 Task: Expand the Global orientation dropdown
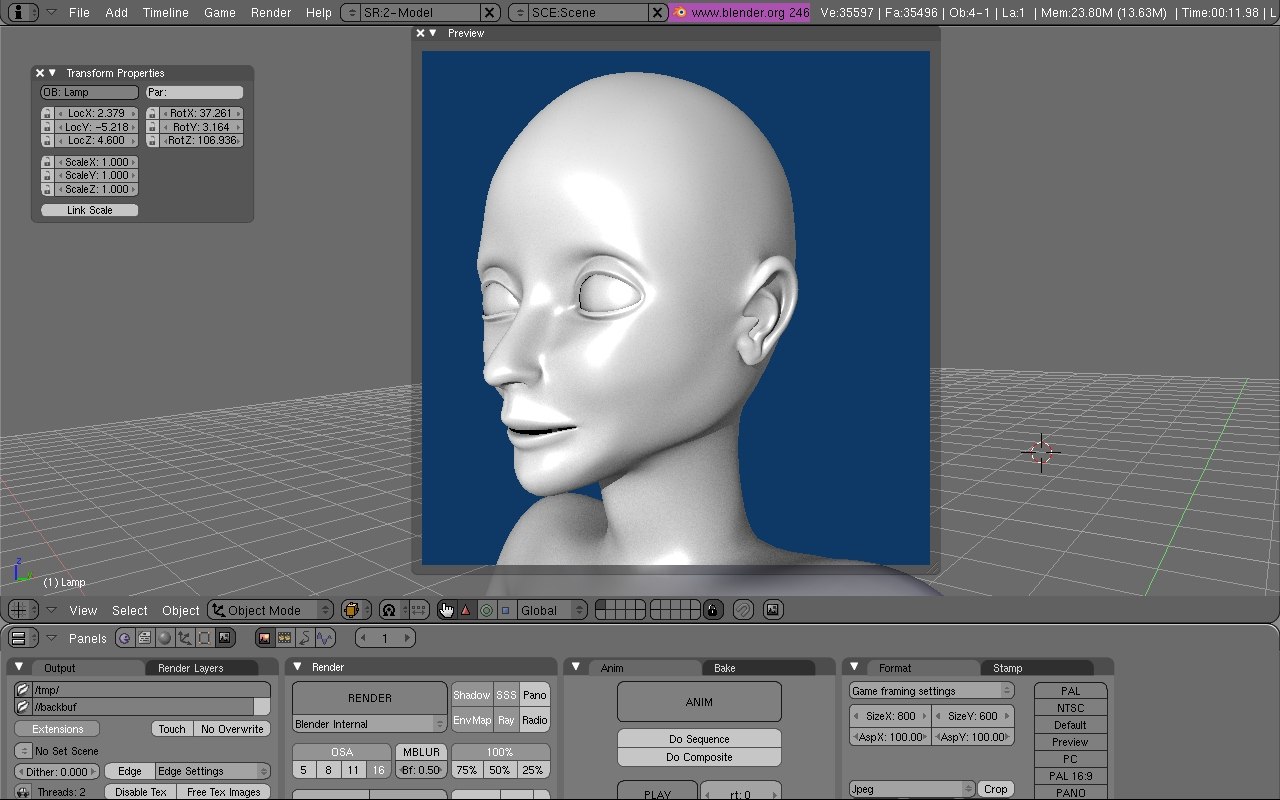pos(552,610)
